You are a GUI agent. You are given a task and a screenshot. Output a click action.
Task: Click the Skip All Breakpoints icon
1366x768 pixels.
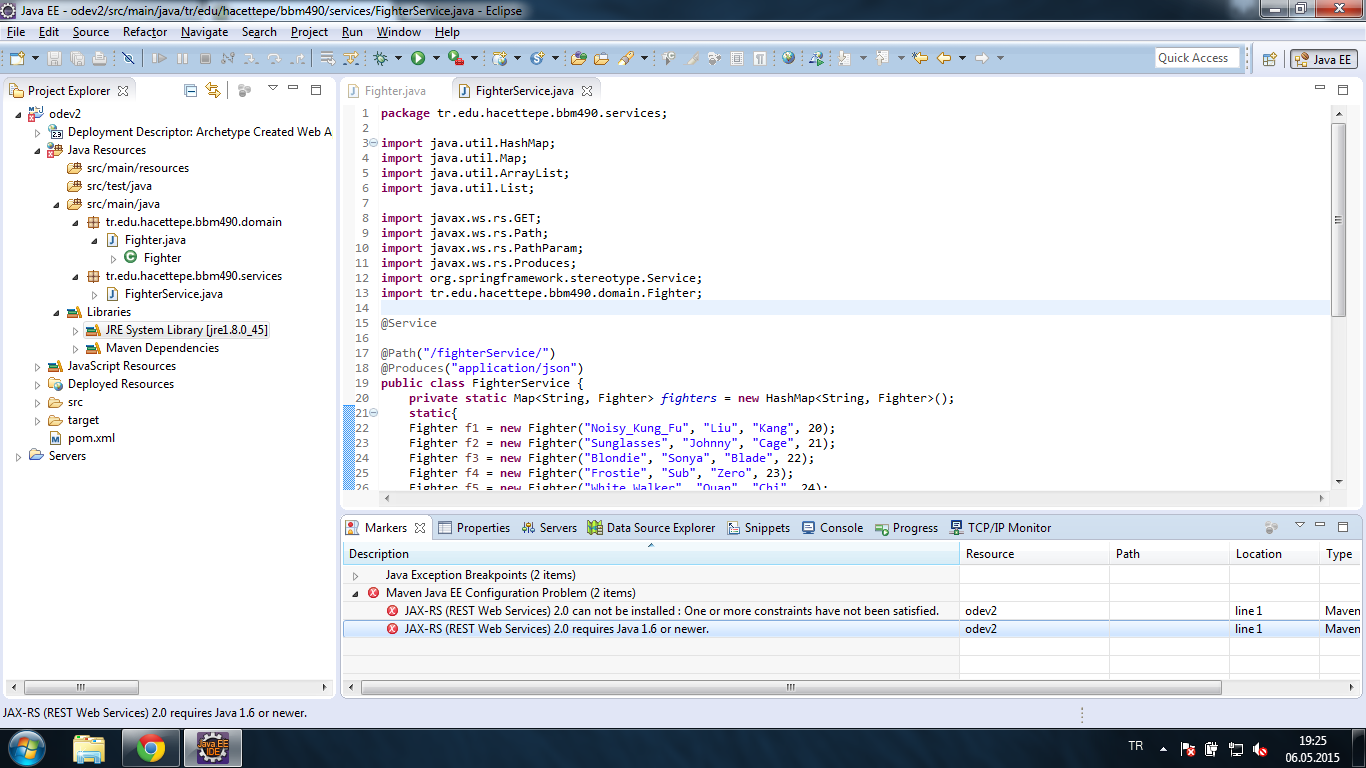[128, 58]
